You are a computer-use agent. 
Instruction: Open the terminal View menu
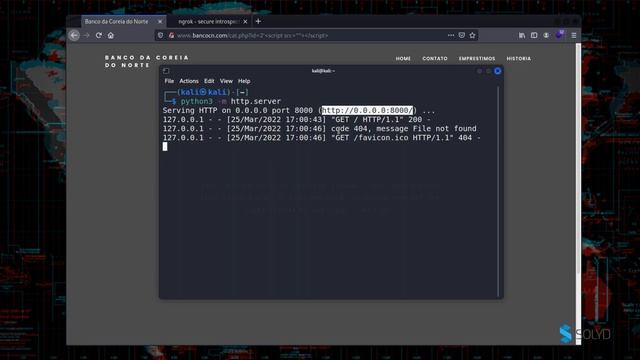pyautogui.click(x=226, y=81)
